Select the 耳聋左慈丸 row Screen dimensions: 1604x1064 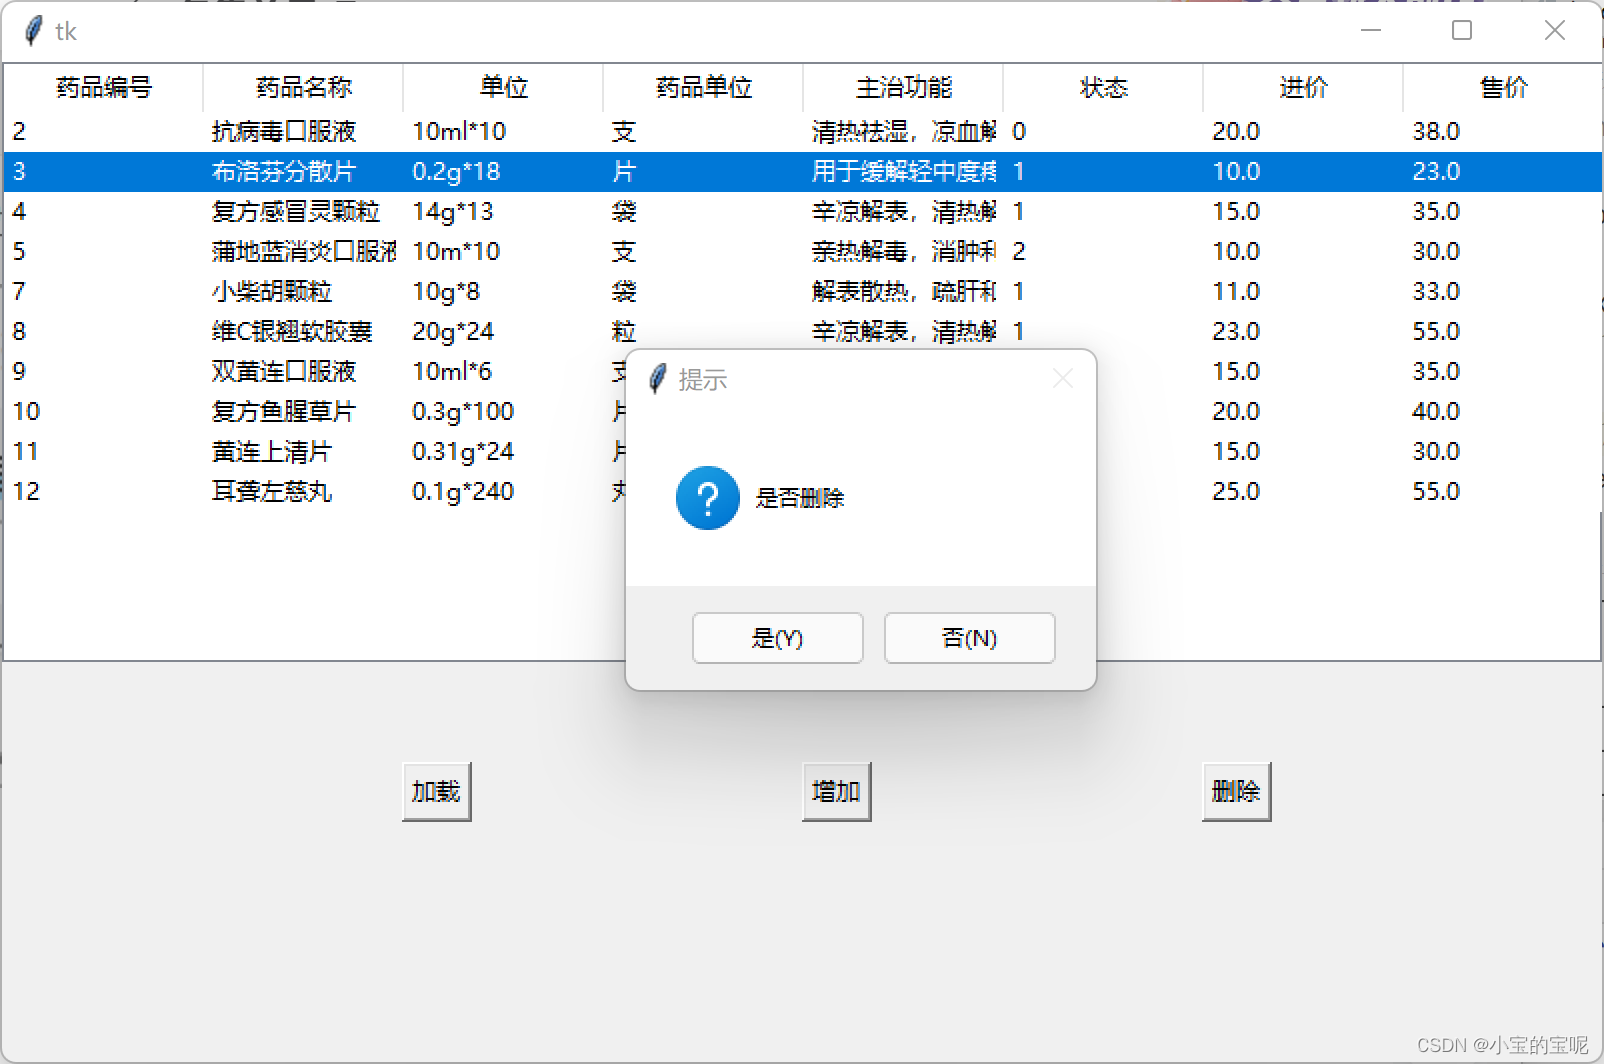(x=315, y=491)
